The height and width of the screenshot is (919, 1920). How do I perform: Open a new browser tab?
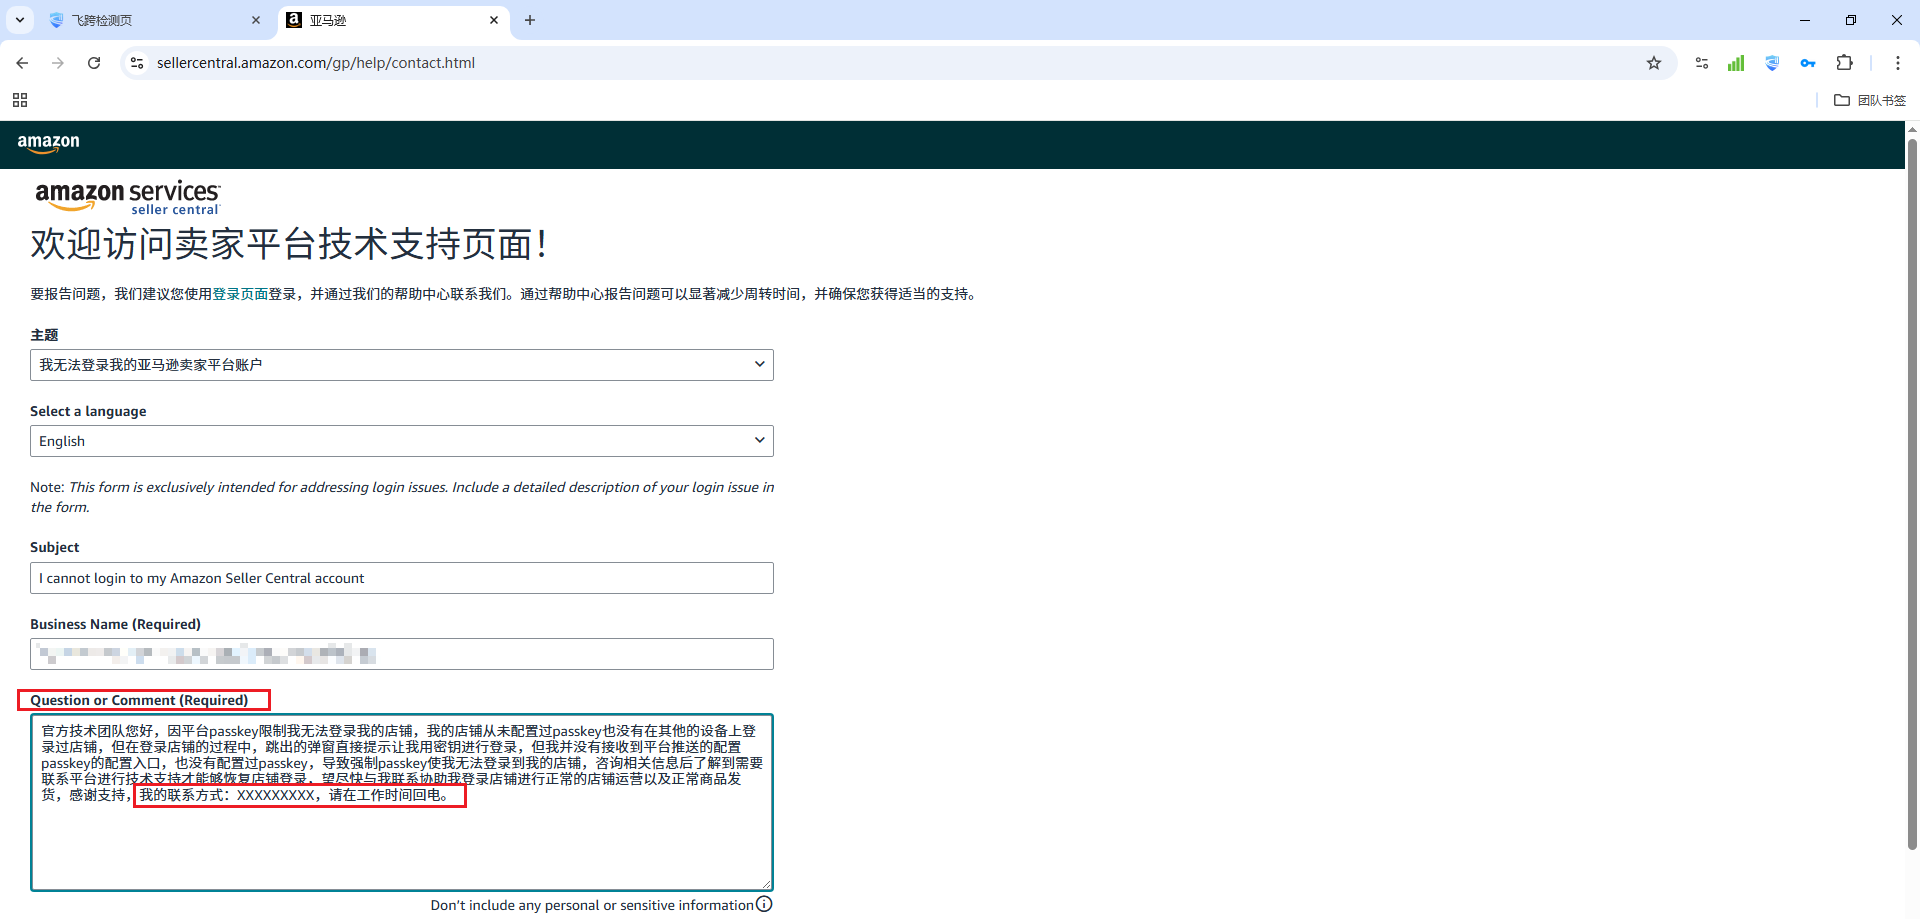(530, 20)
